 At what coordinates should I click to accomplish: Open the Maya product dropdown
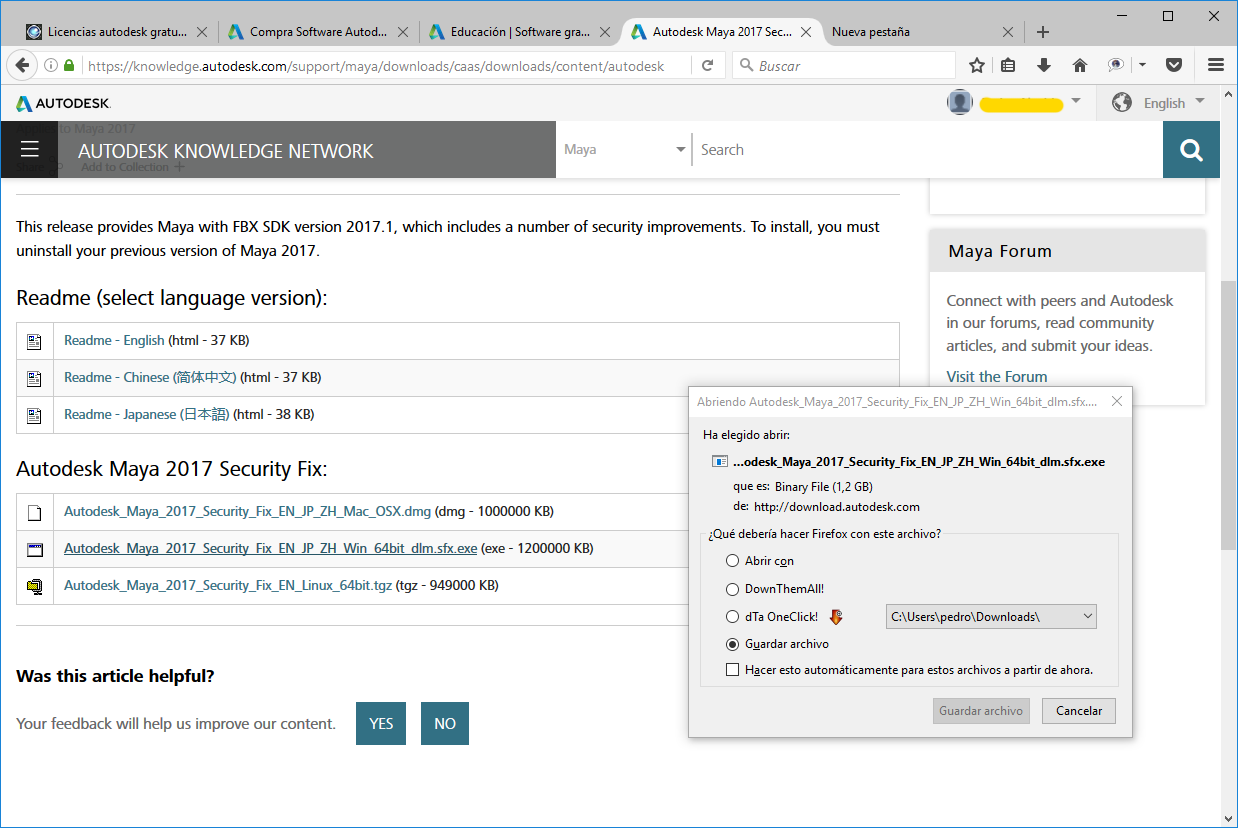[623, 150]
